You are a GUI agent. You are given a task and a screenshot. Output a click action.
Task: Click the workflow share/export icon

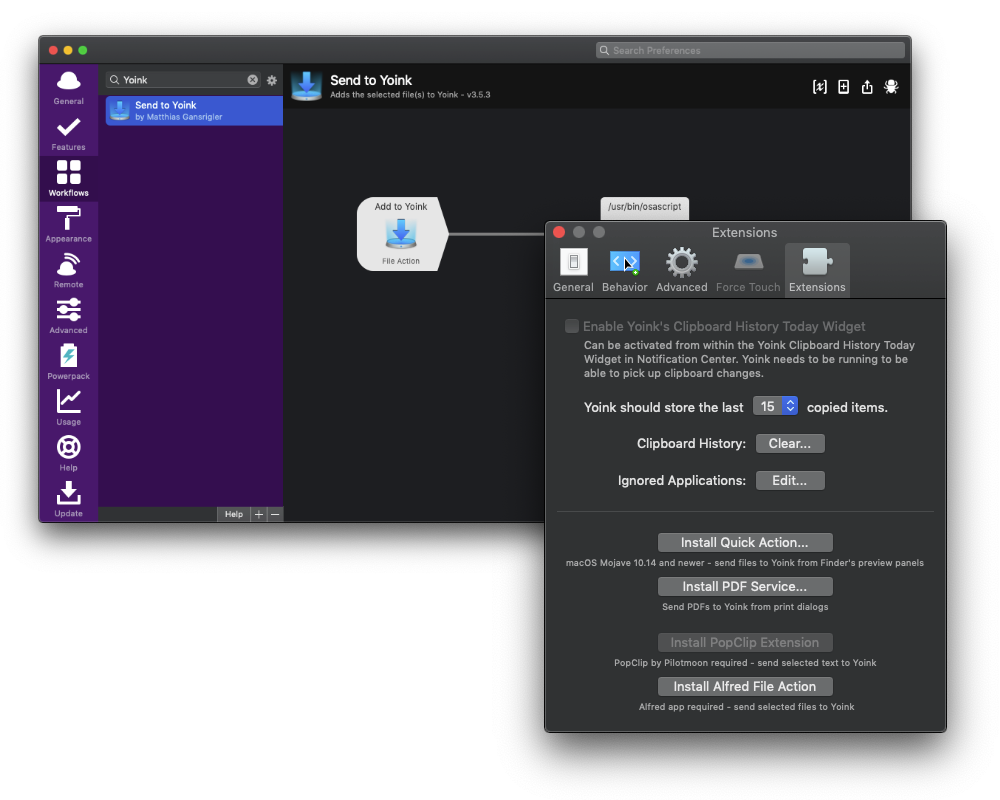867,87
